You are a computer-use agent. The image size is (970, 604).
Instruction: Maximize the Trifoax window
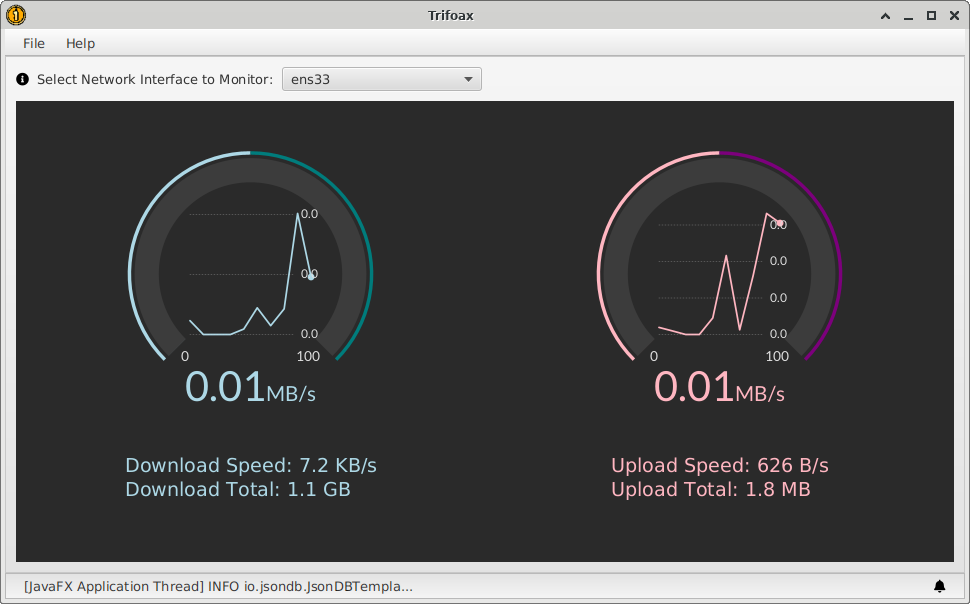(931, 15)
